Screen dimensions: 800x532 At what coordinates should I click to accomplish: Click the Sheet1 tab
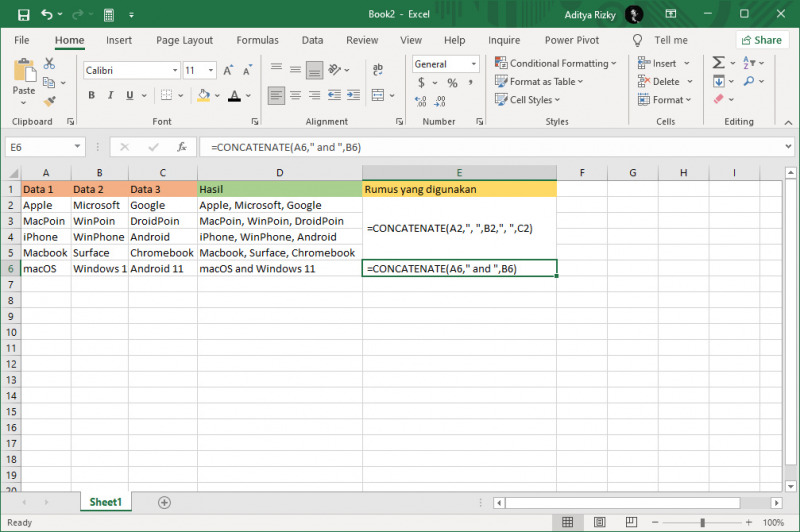pos(106,502)
